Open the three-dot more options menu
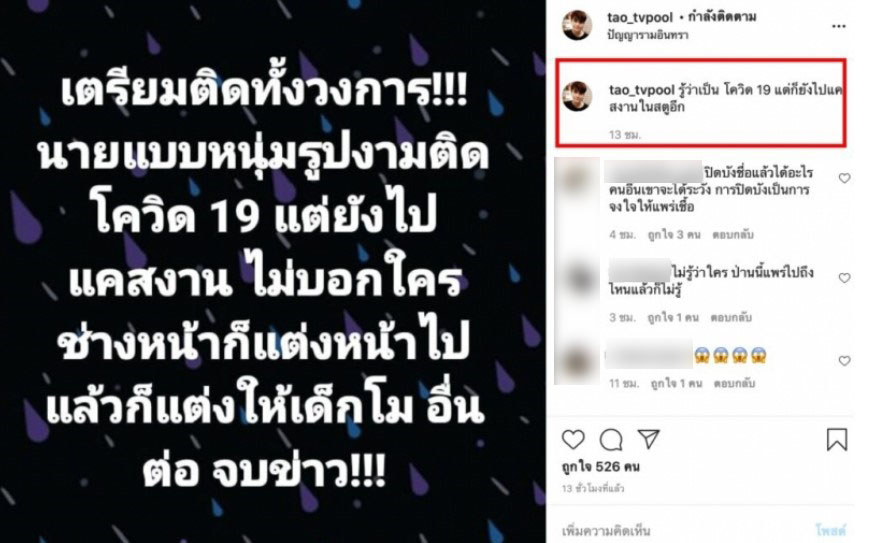This screenshot has width=873, height=543. [x=839, y=26]
